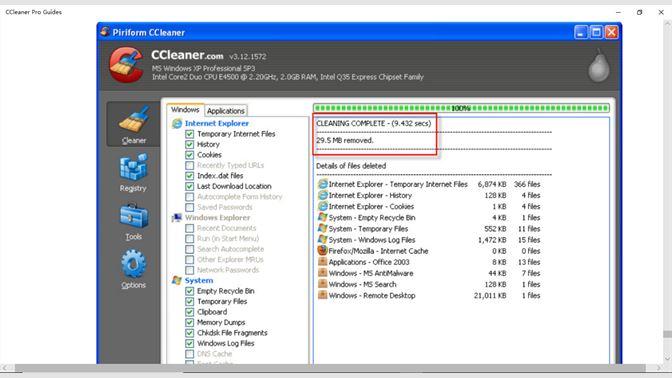The height and width of the screenshot is (378, 672).
Task: Click Internet Explorer category icon in list
Action: (177, 123)
